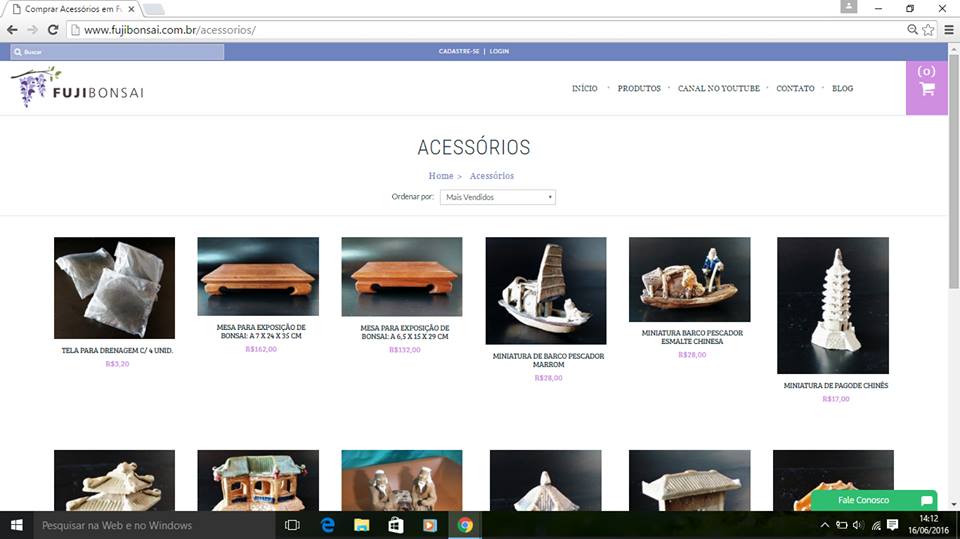Show hidden system tray icons chevron

pos(825,525)
